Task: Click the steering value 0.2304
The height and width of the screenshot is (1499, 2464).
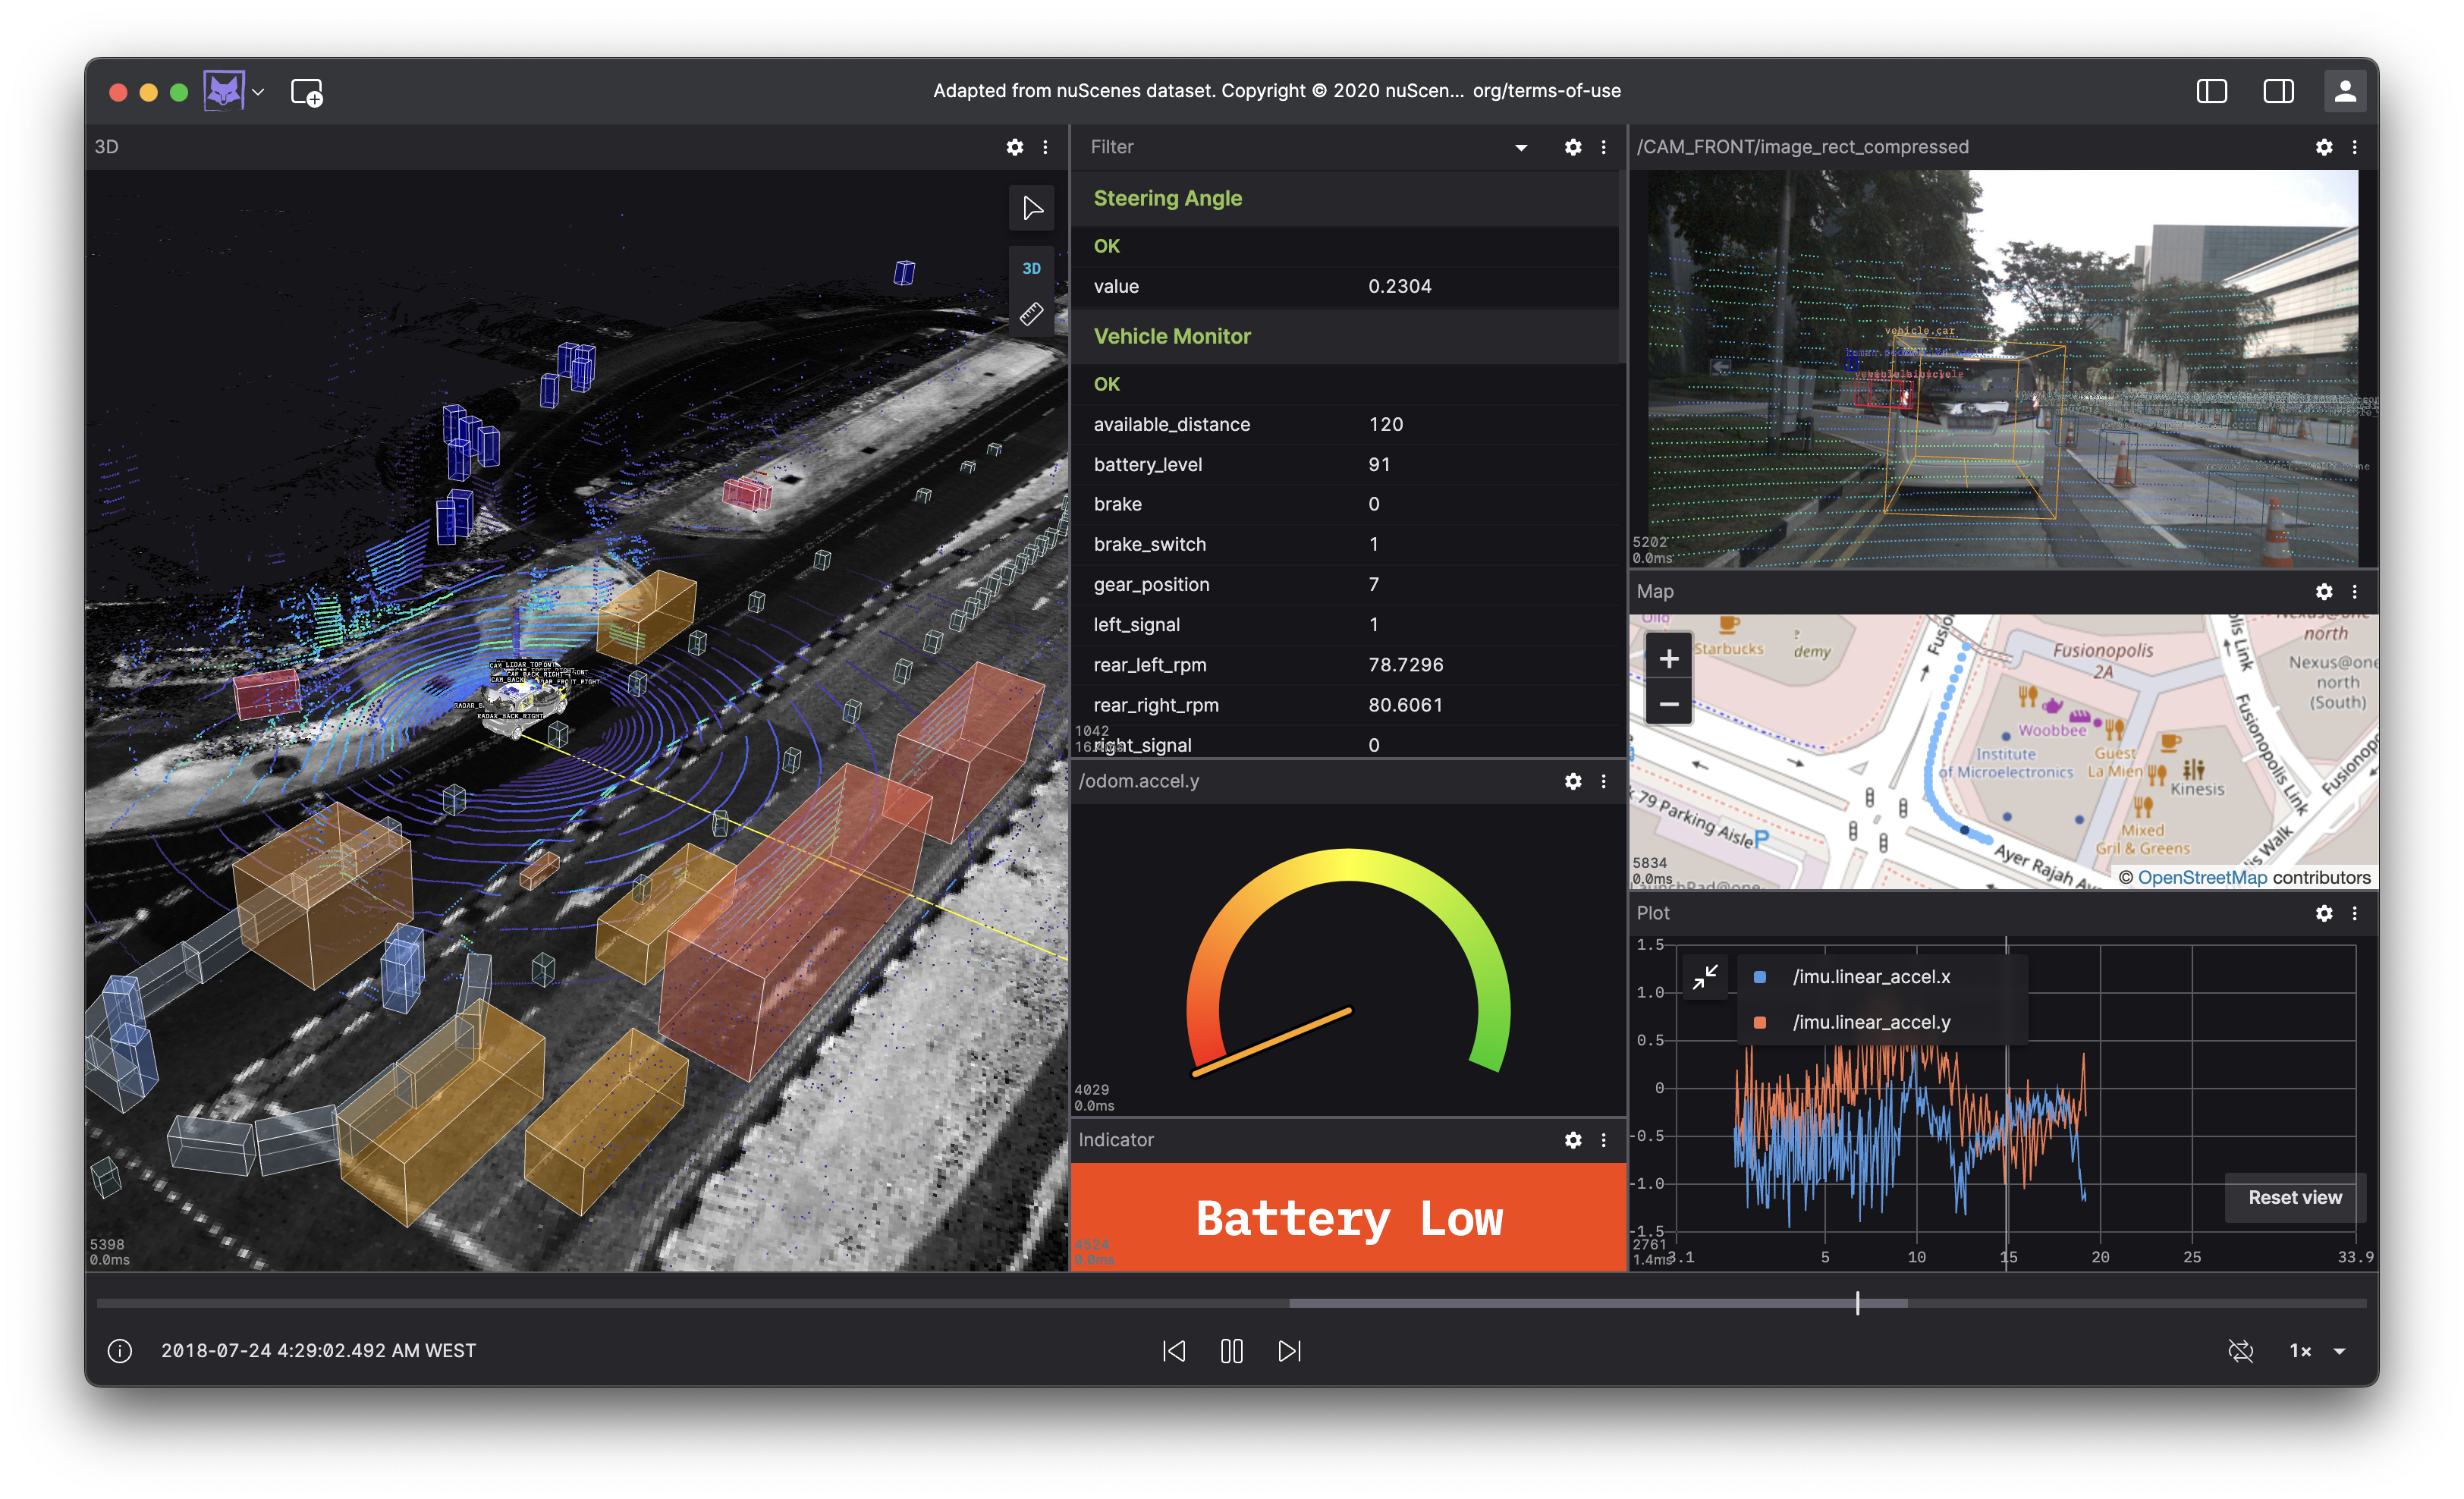Action: coord(1399,286)
